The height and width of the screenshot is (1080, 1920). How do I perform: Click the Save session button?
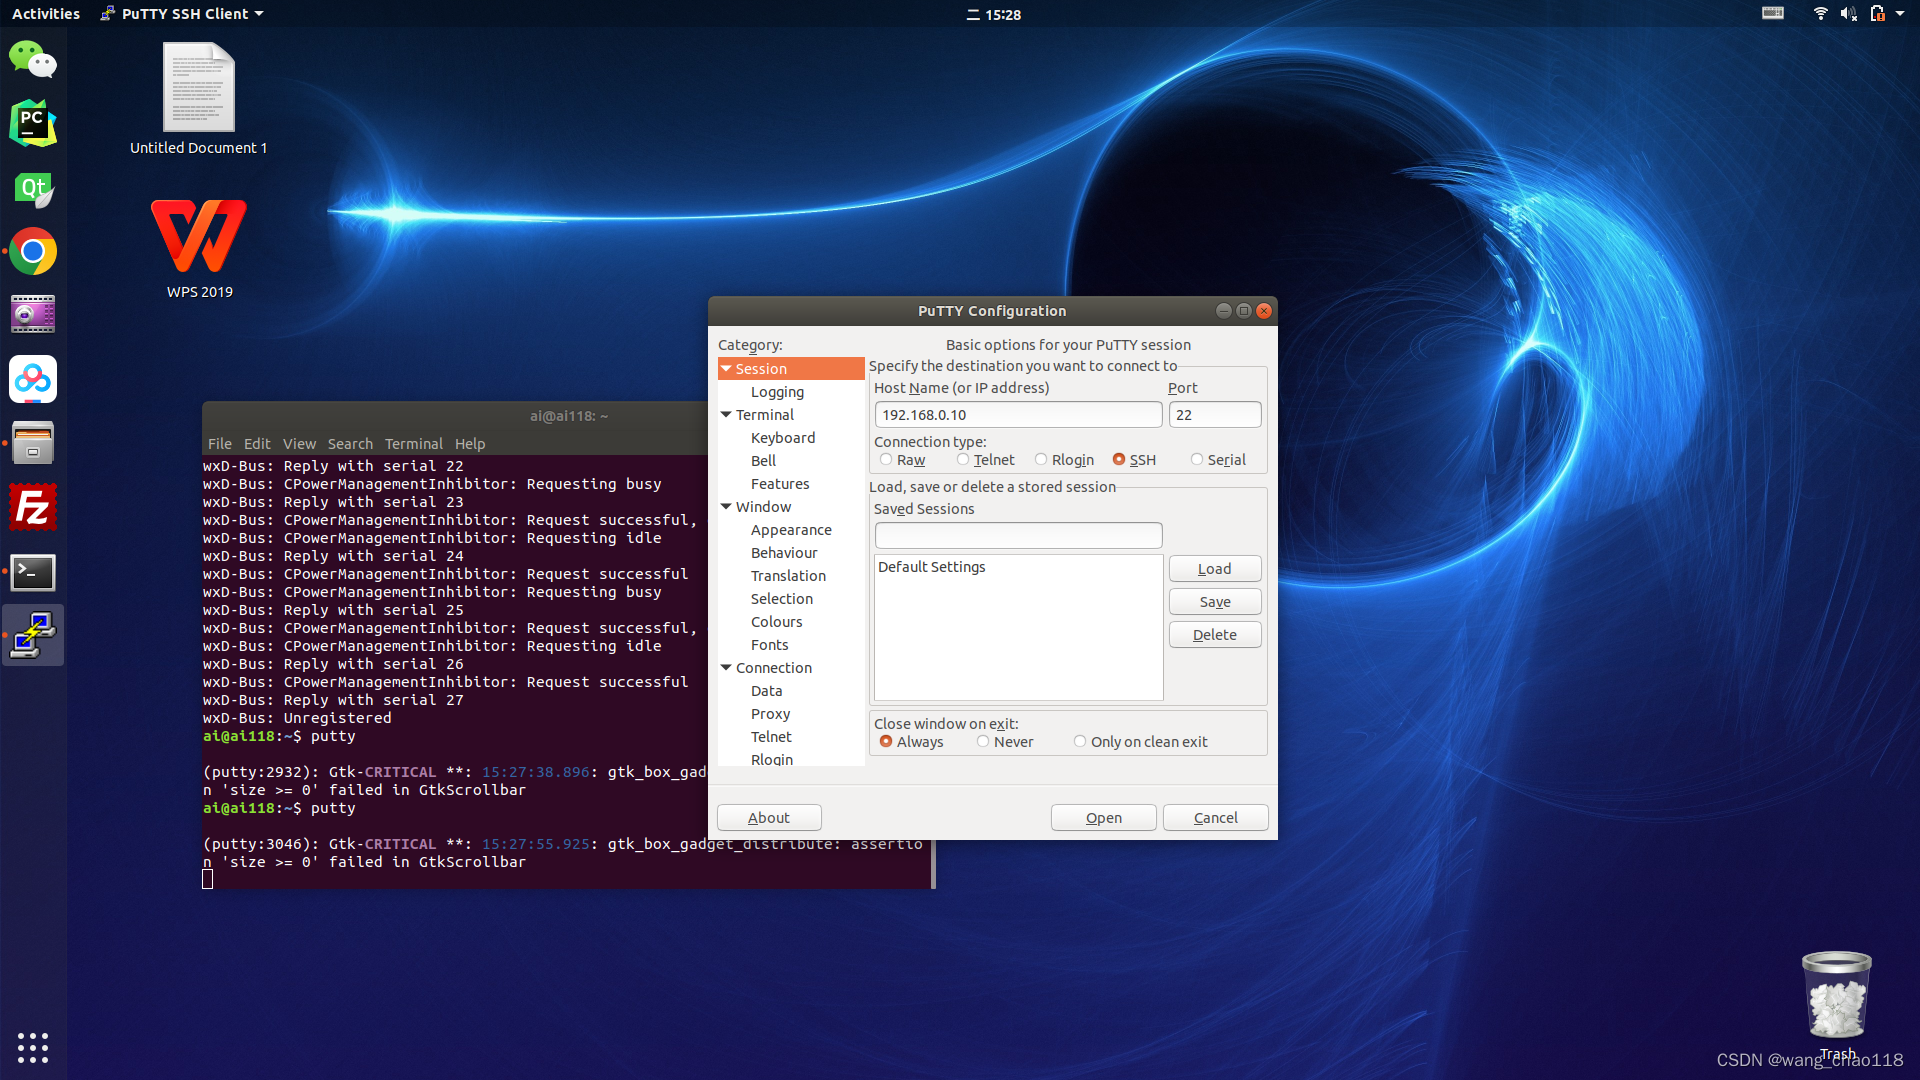click(1215, 601)
